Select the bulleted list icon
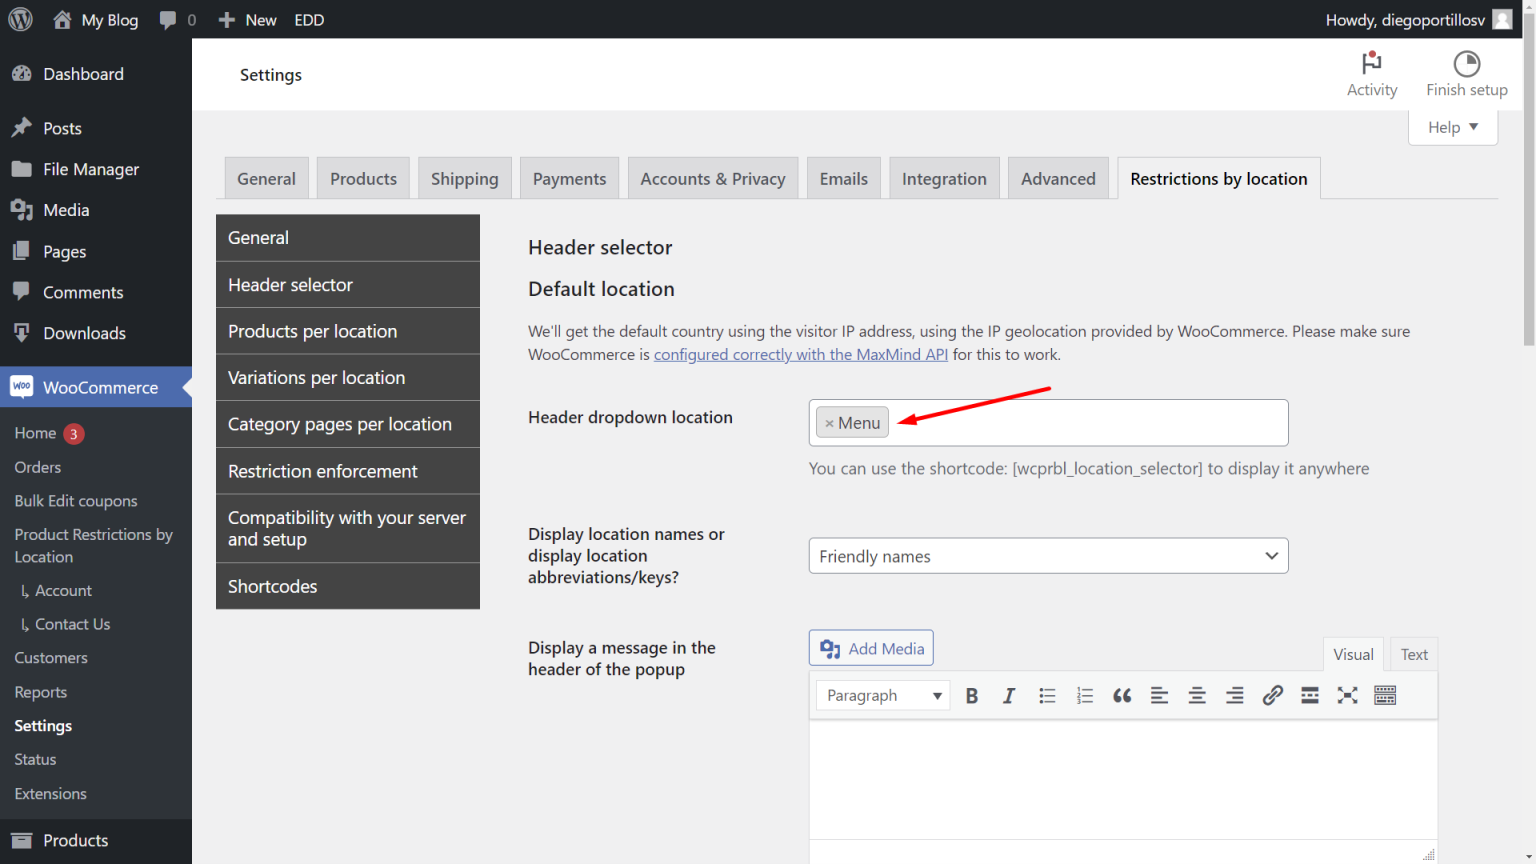This screenshot has width=1536, height=864. tap(1046, 695)
